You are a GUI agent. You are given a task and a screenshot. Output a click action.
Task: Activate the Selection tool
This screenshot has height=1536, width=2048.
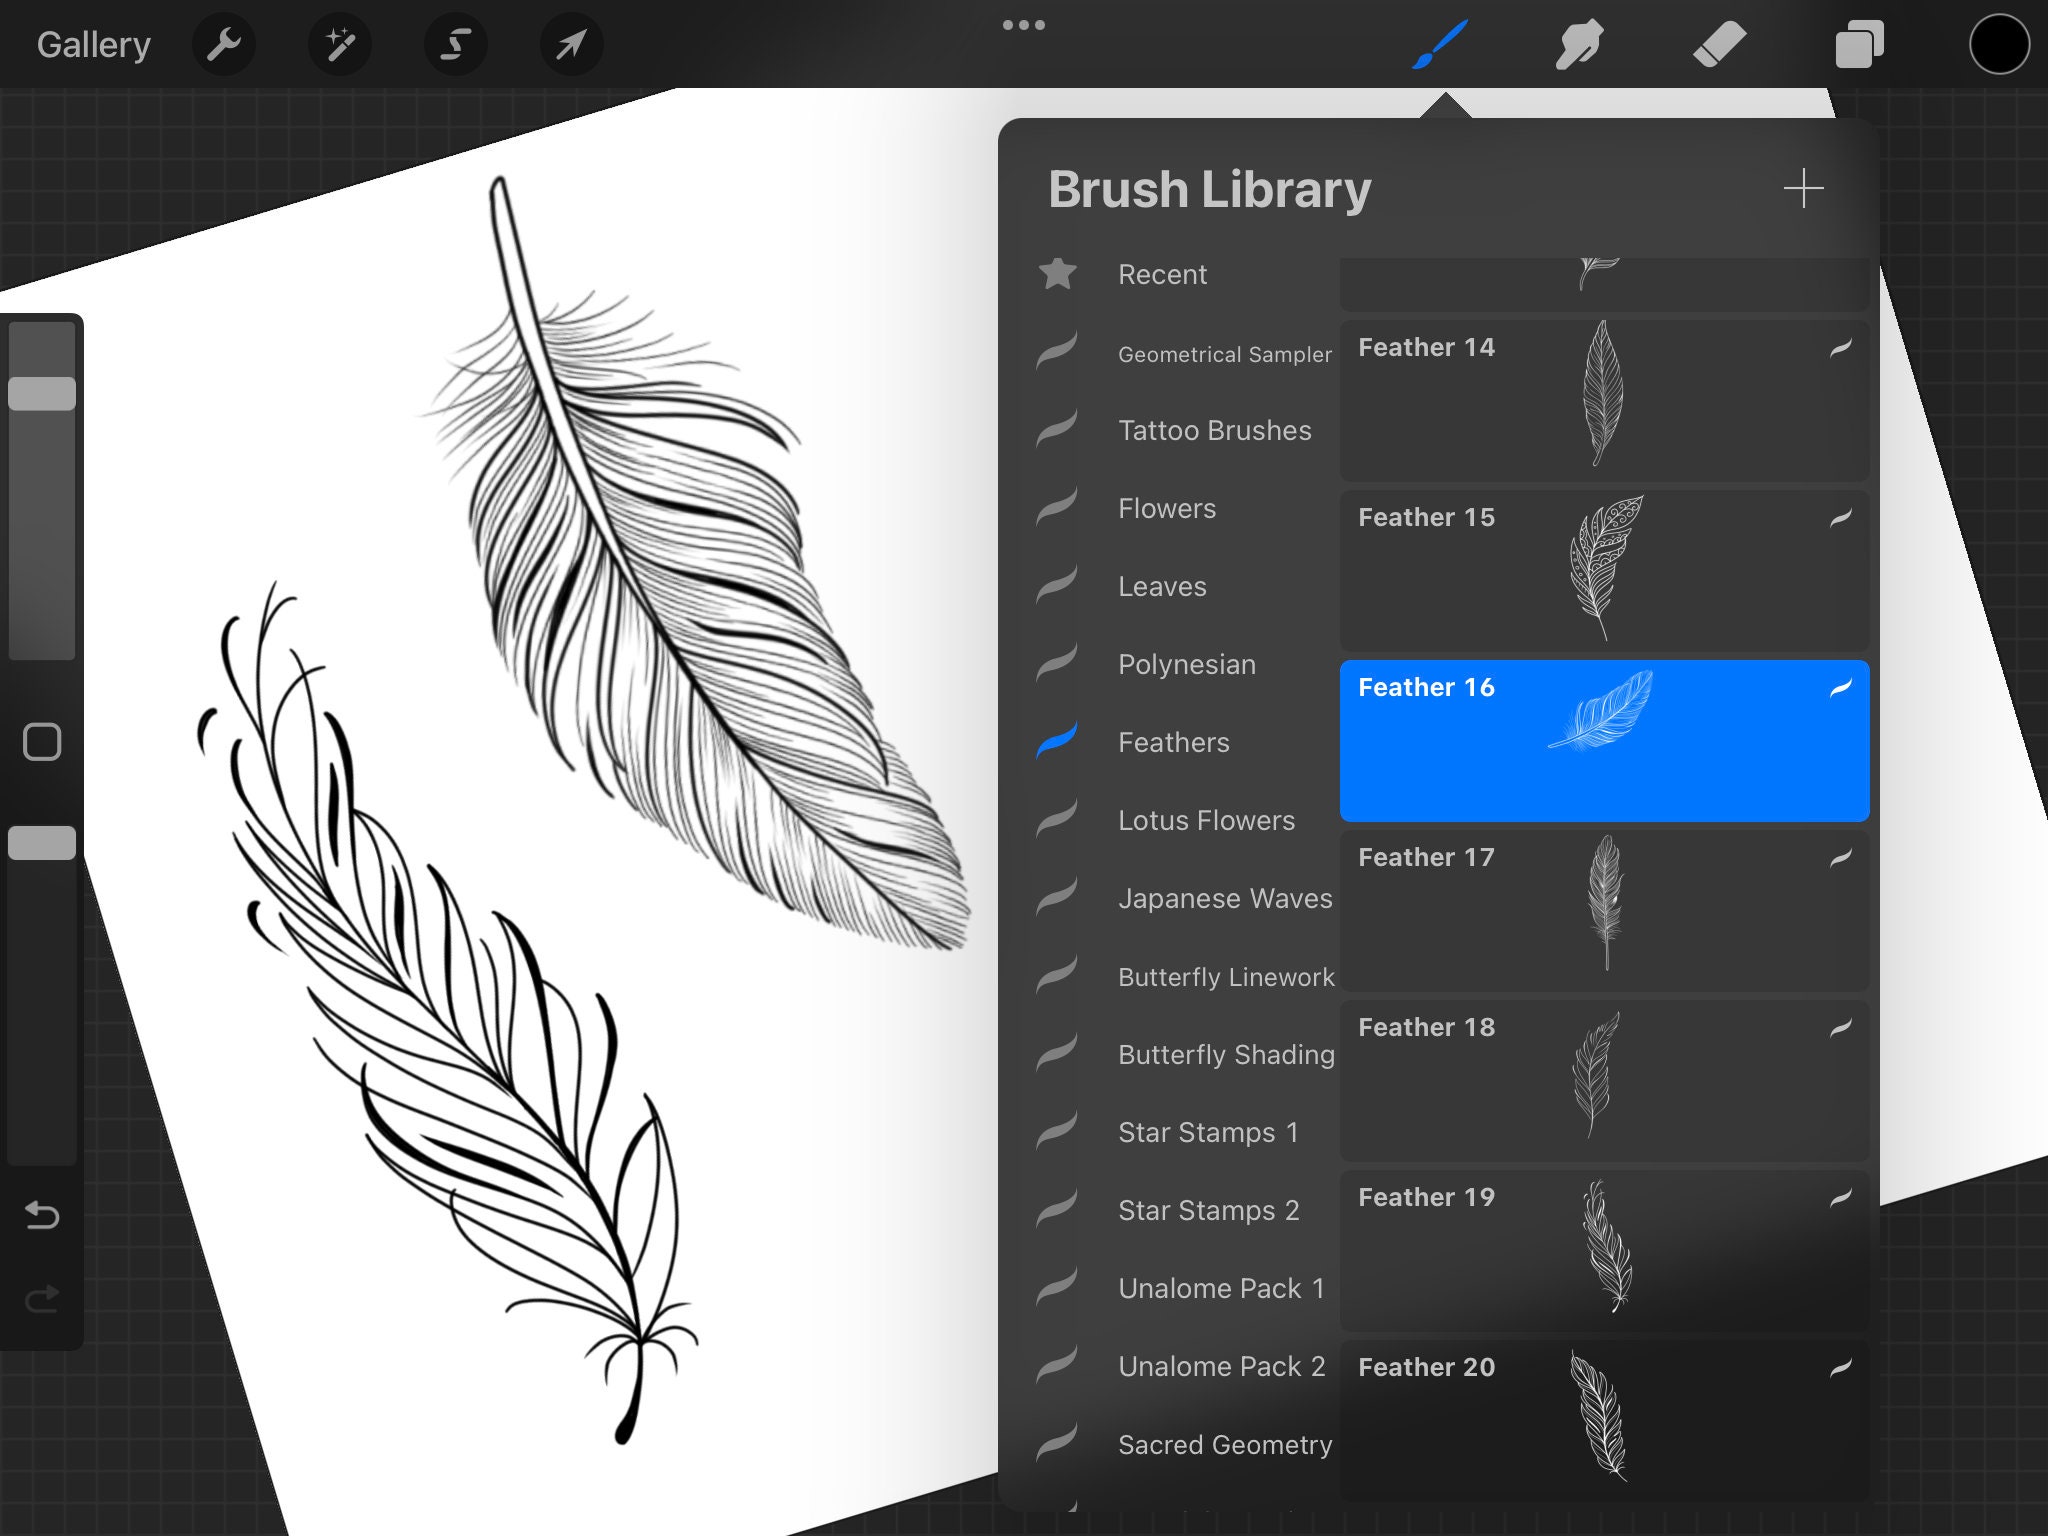(456, 44)
